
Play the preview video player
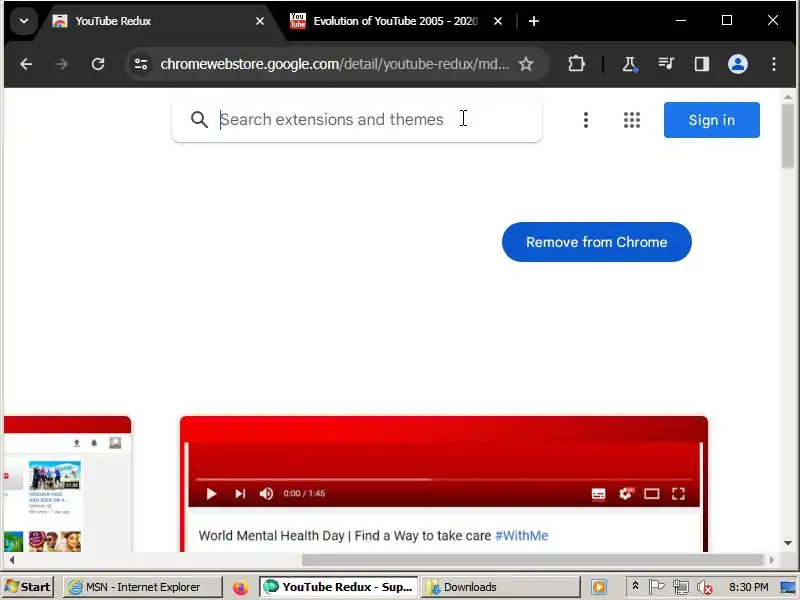point(211,494)
